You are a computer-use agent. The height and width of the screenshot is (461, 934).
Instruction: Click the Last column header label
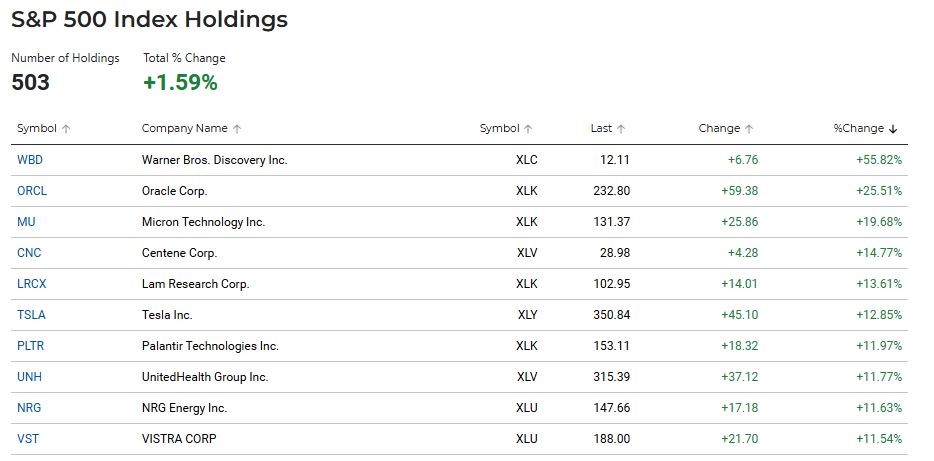[601, 128]
